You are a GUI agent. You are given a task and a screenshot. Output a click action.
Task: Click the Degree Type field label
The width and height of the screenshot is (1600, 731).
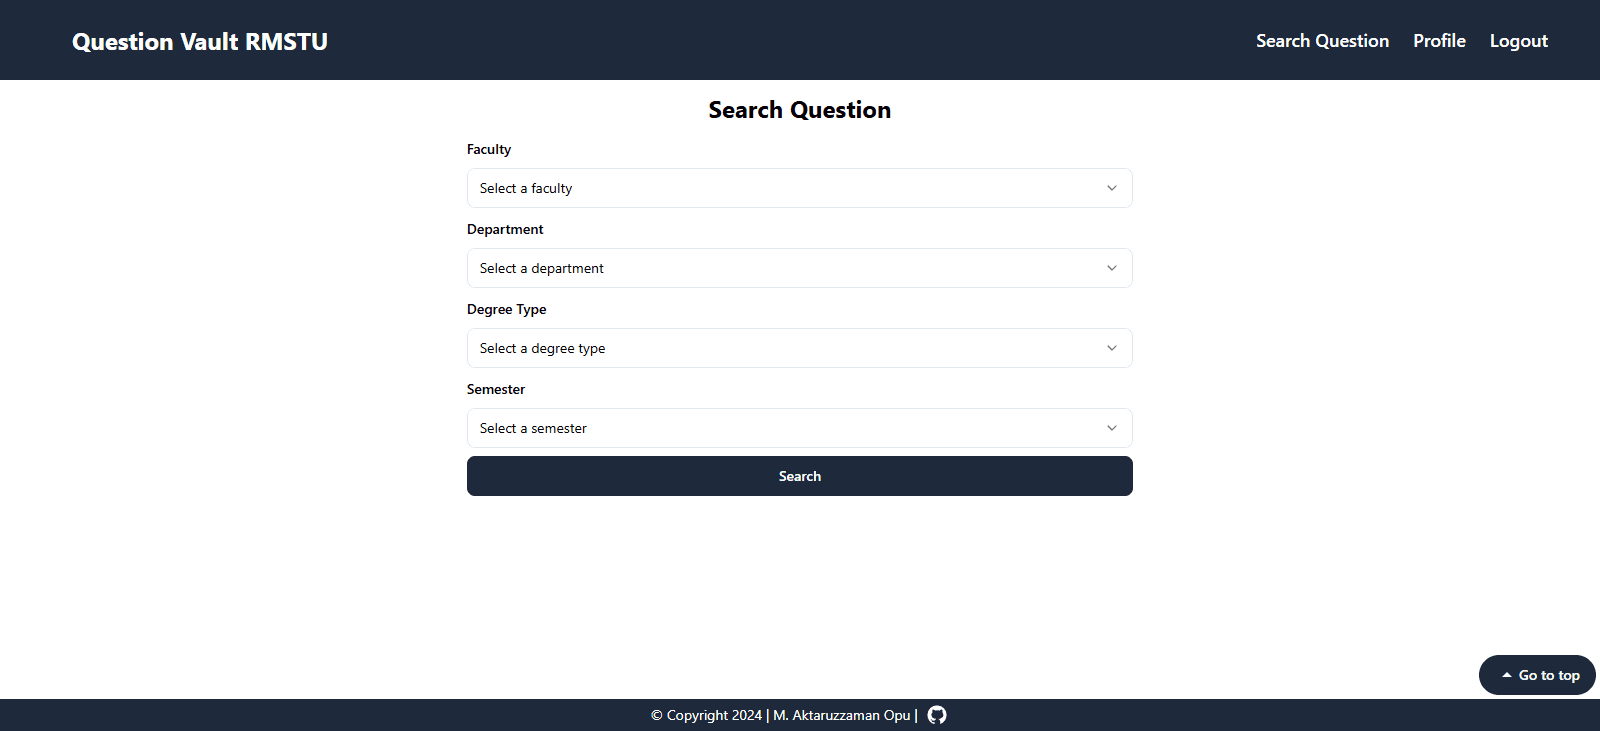[x=506, y=309]
